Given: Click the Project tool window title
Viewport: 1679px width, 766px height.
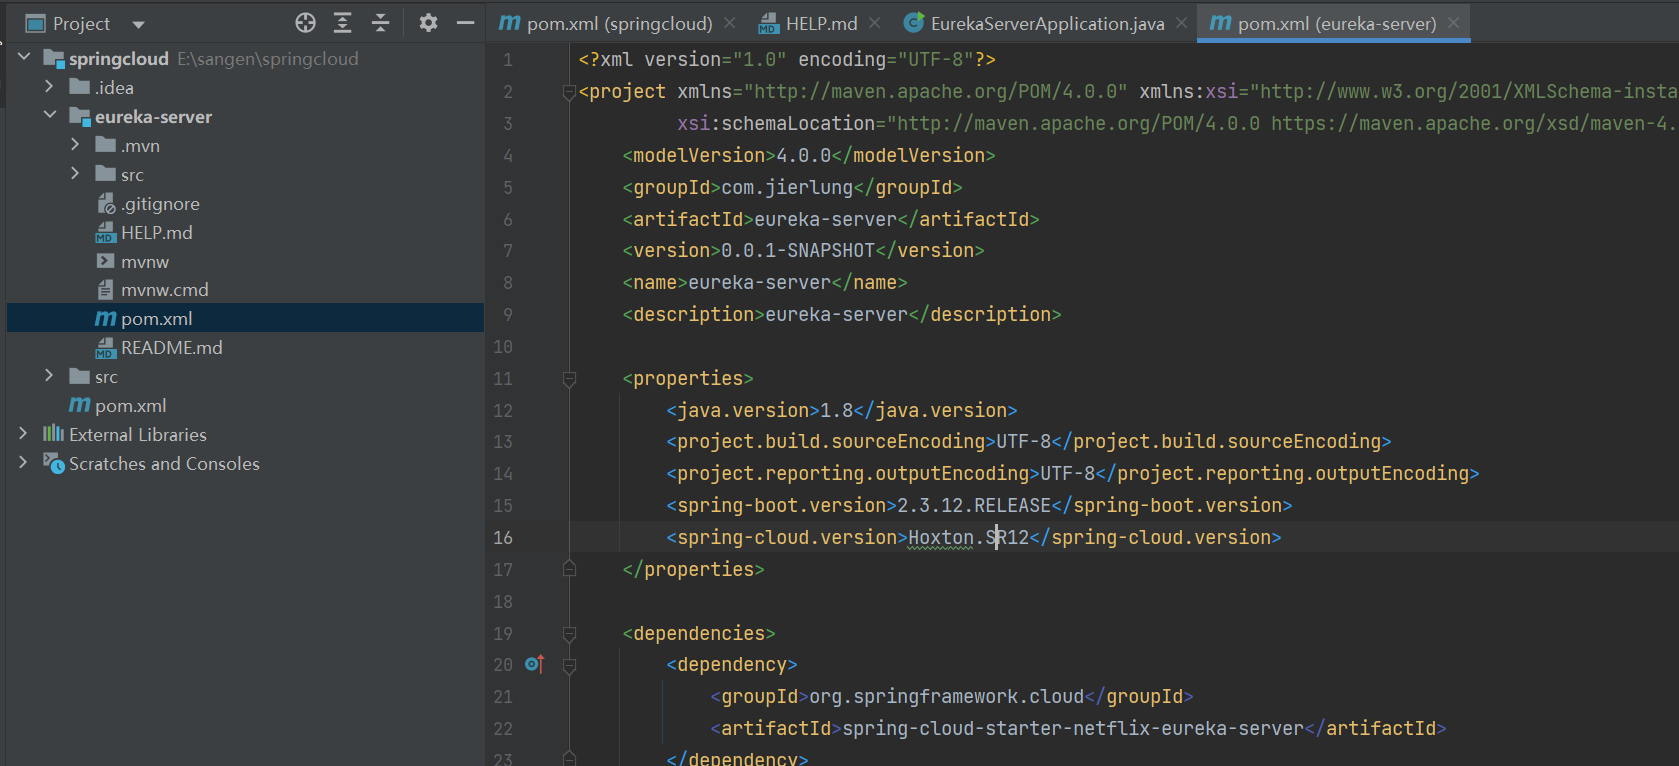Looking at the screenshot, I should (x=81, y=23).
